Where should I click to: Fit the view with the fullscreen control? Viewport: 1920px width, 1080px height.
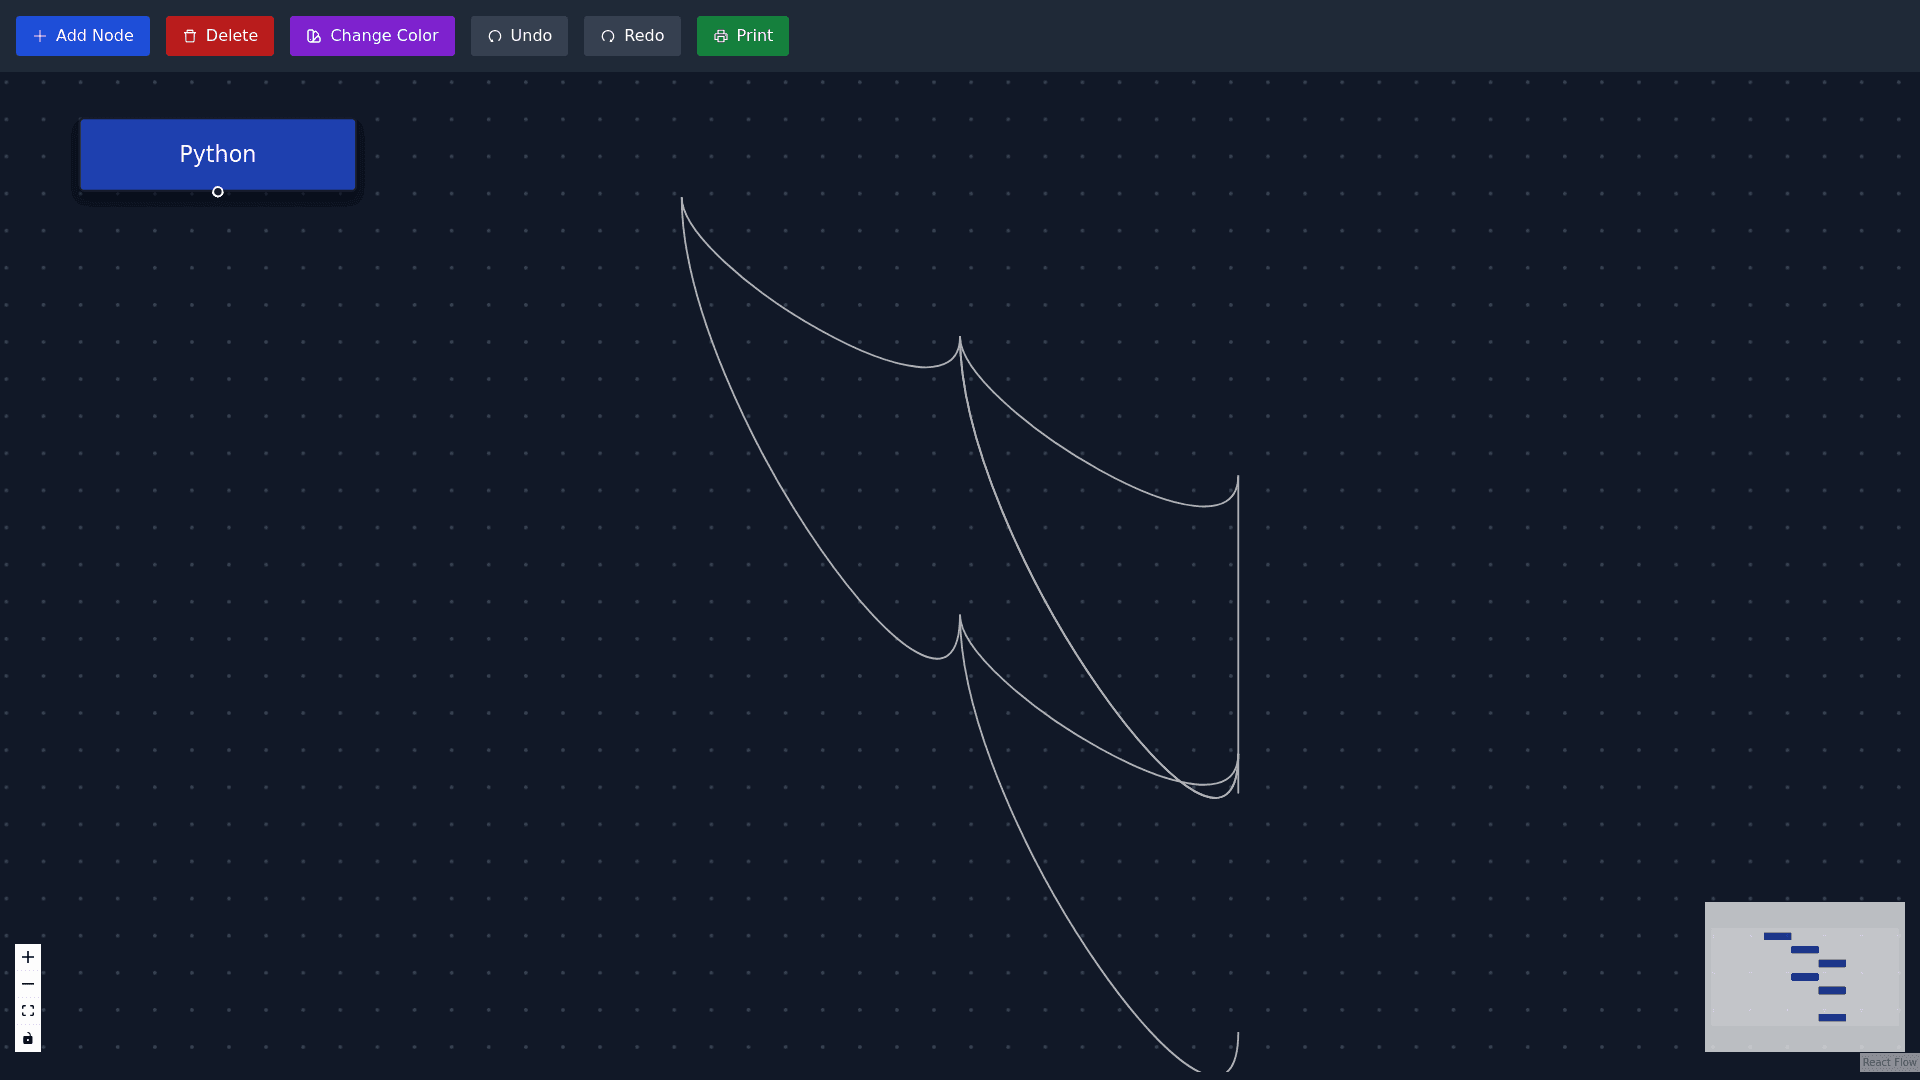click(x=28, y=1011)
